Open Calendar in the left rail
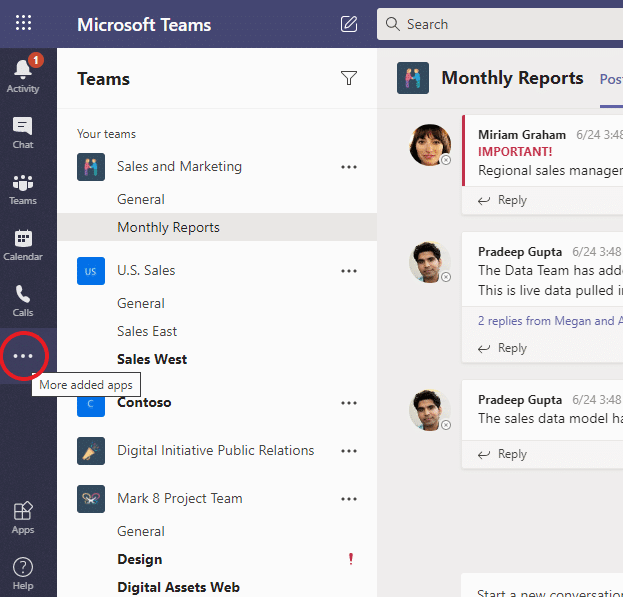The width and height of the screenshot is (623, 597). coord(23,245)
